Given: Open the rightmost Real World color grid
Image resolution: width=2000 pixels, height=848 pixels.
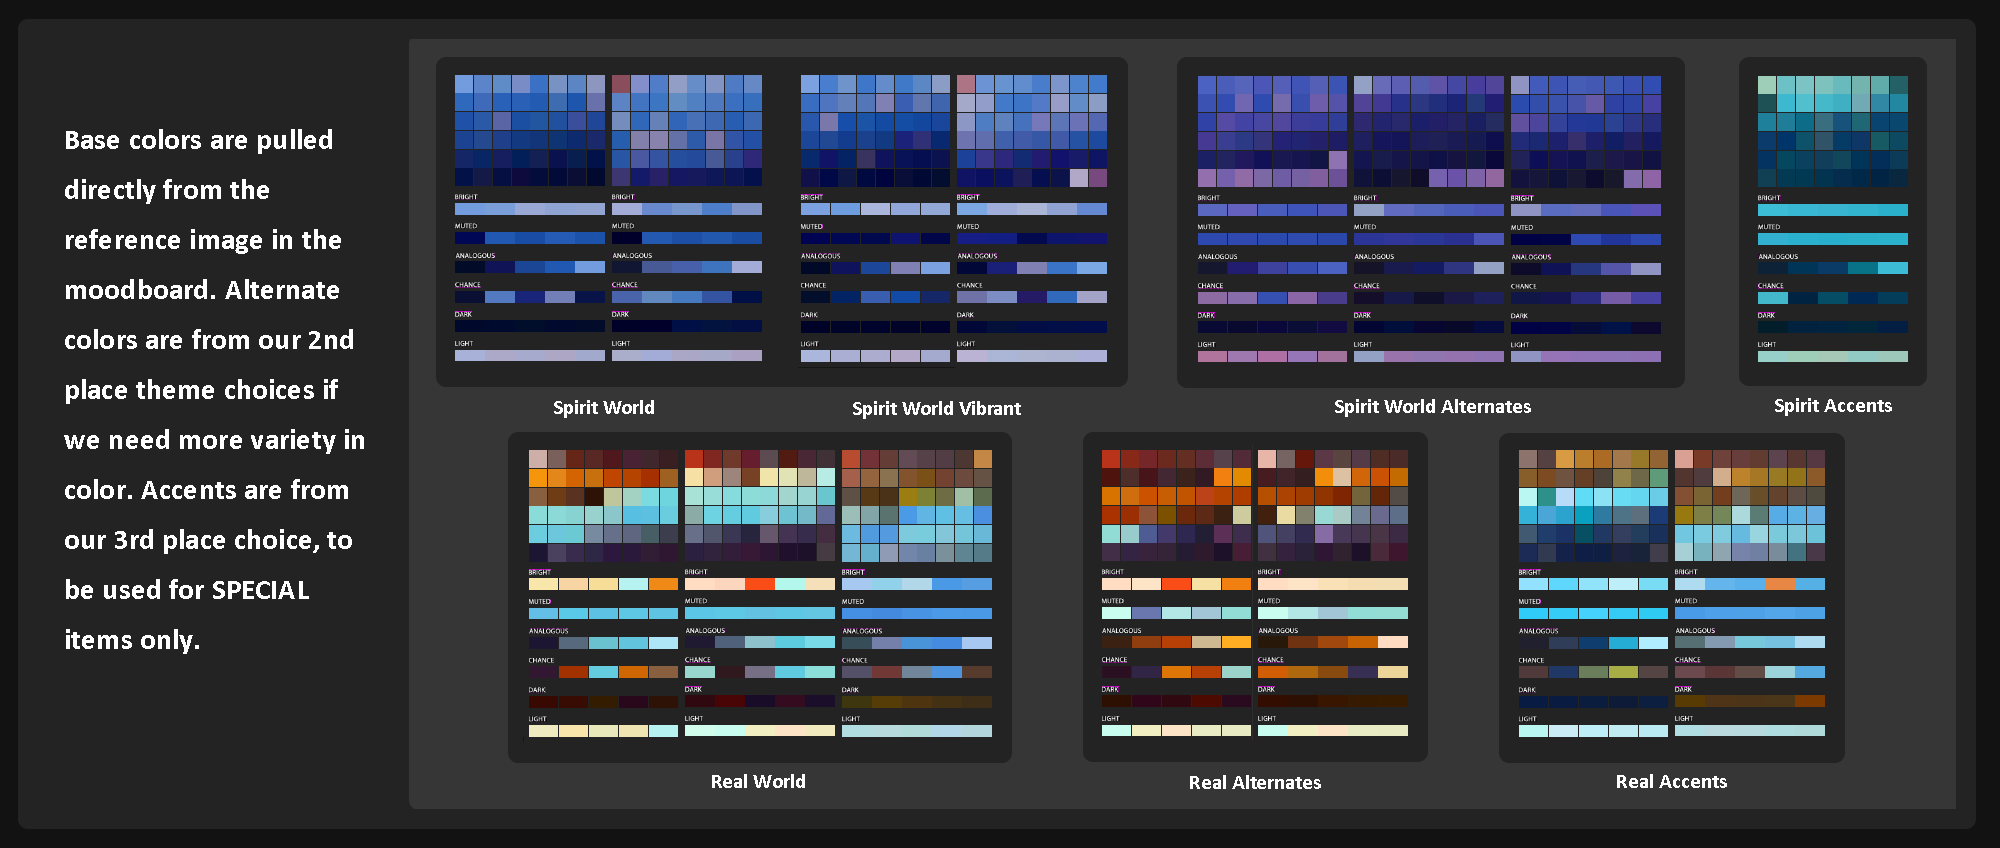Looking at the screenshot, I should (916, 505).
